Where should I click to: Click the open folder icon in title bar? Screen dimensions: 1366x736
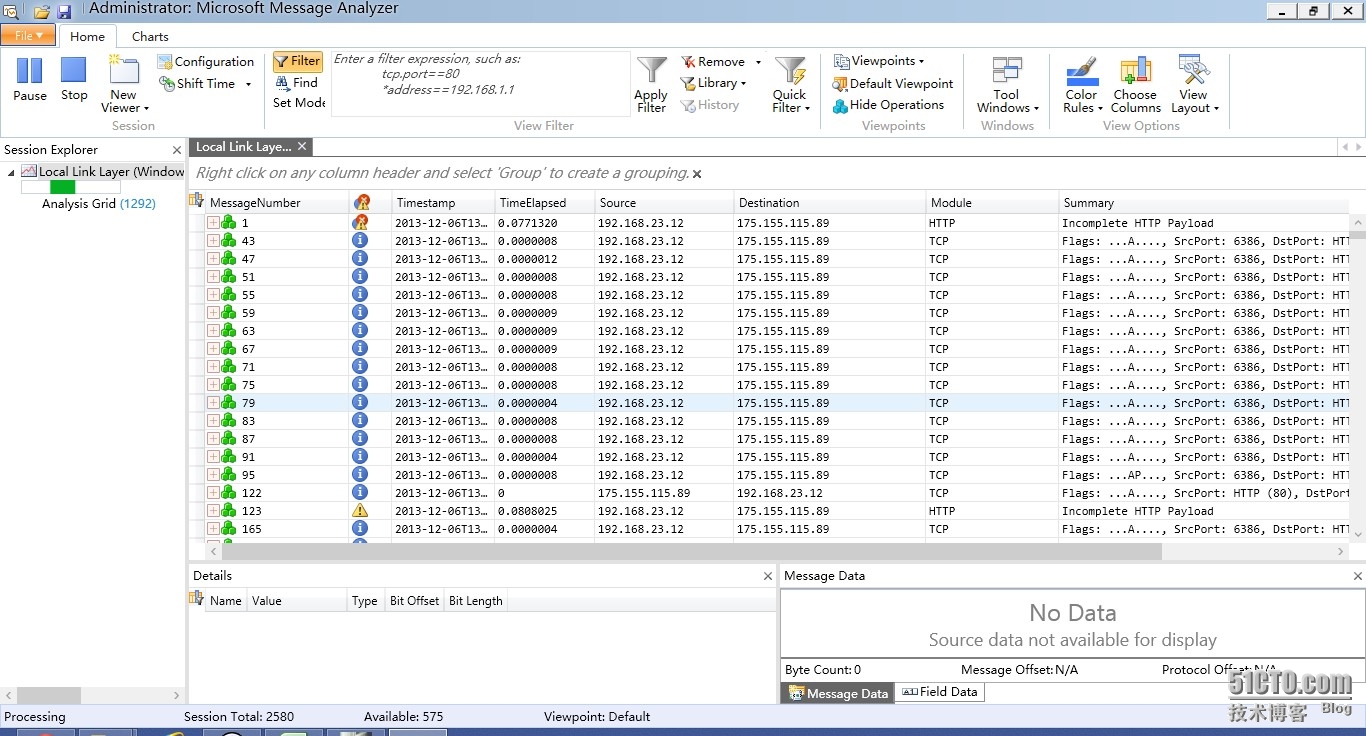pyautogui.click(x=42, y=12)
